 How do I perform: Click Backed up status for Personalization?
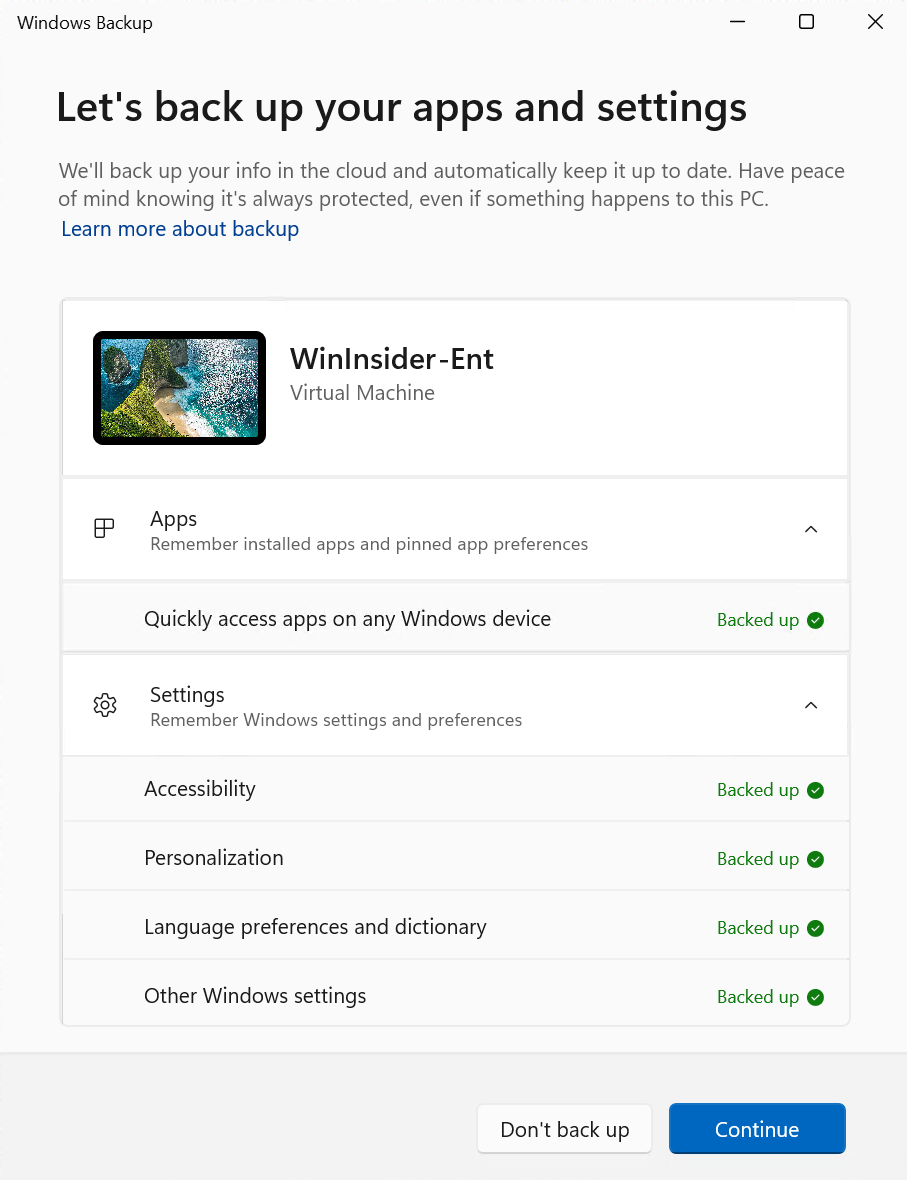click(757, 859)
